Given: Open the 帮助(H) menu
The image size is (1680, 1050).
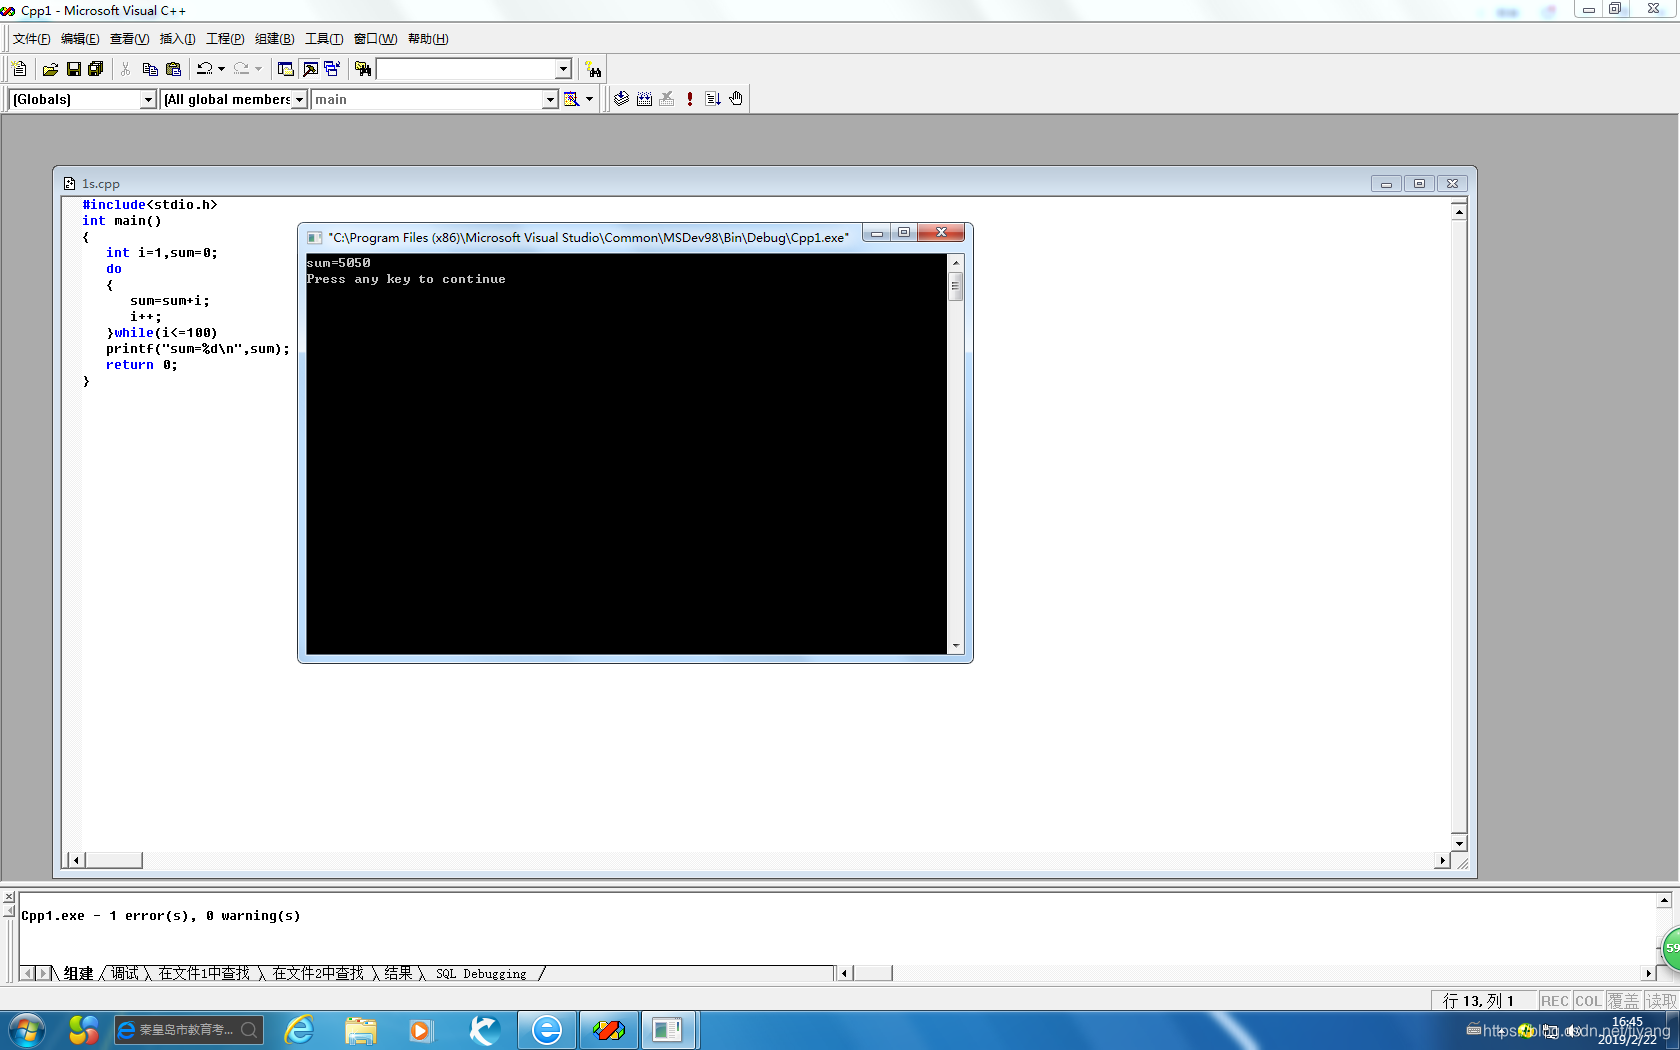Looking at the screenshot, I should click(428, 39).
